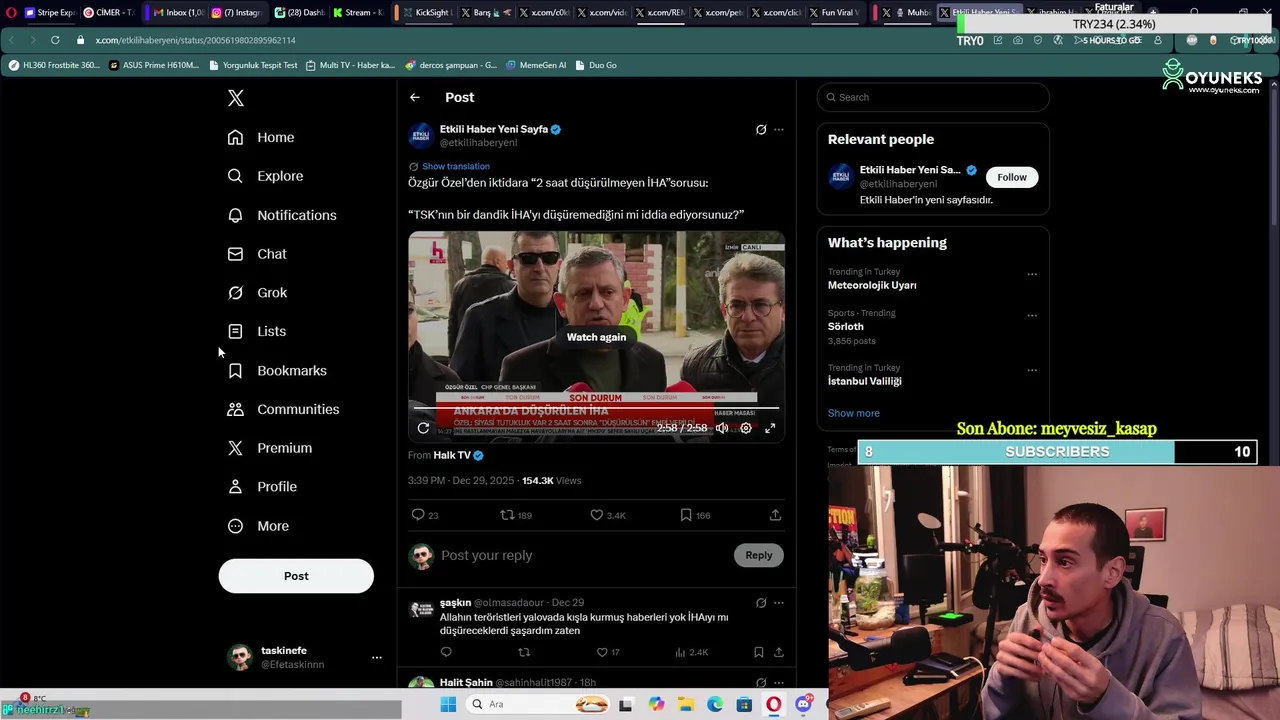Click the video progress bar
This screenshot has width=1280, height=720.
pos(596,408)
